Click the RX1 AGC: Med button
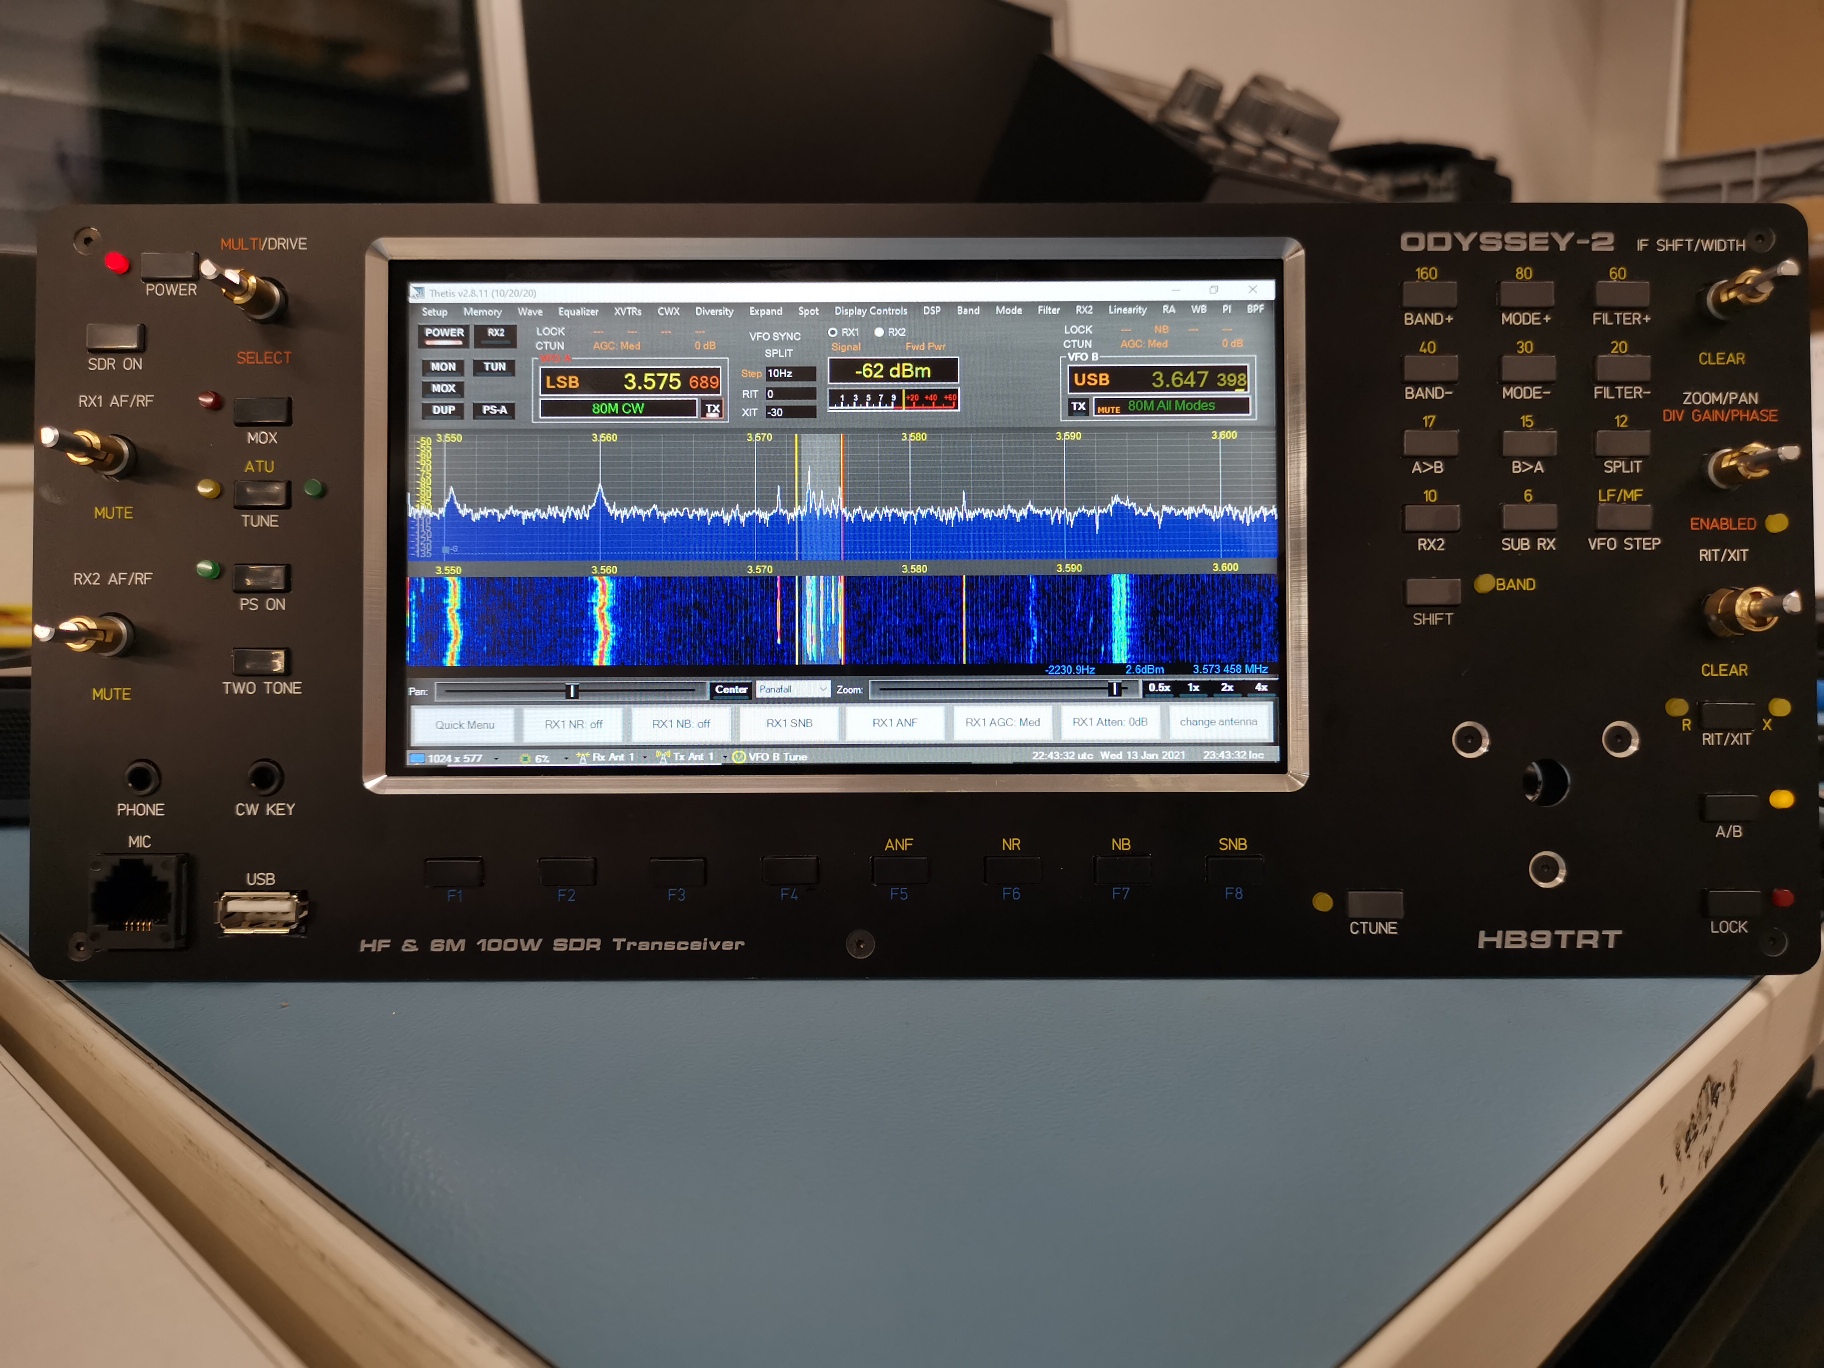Image resolution: width=1824 pixels, height=1368 pixels. point(1002,722)
